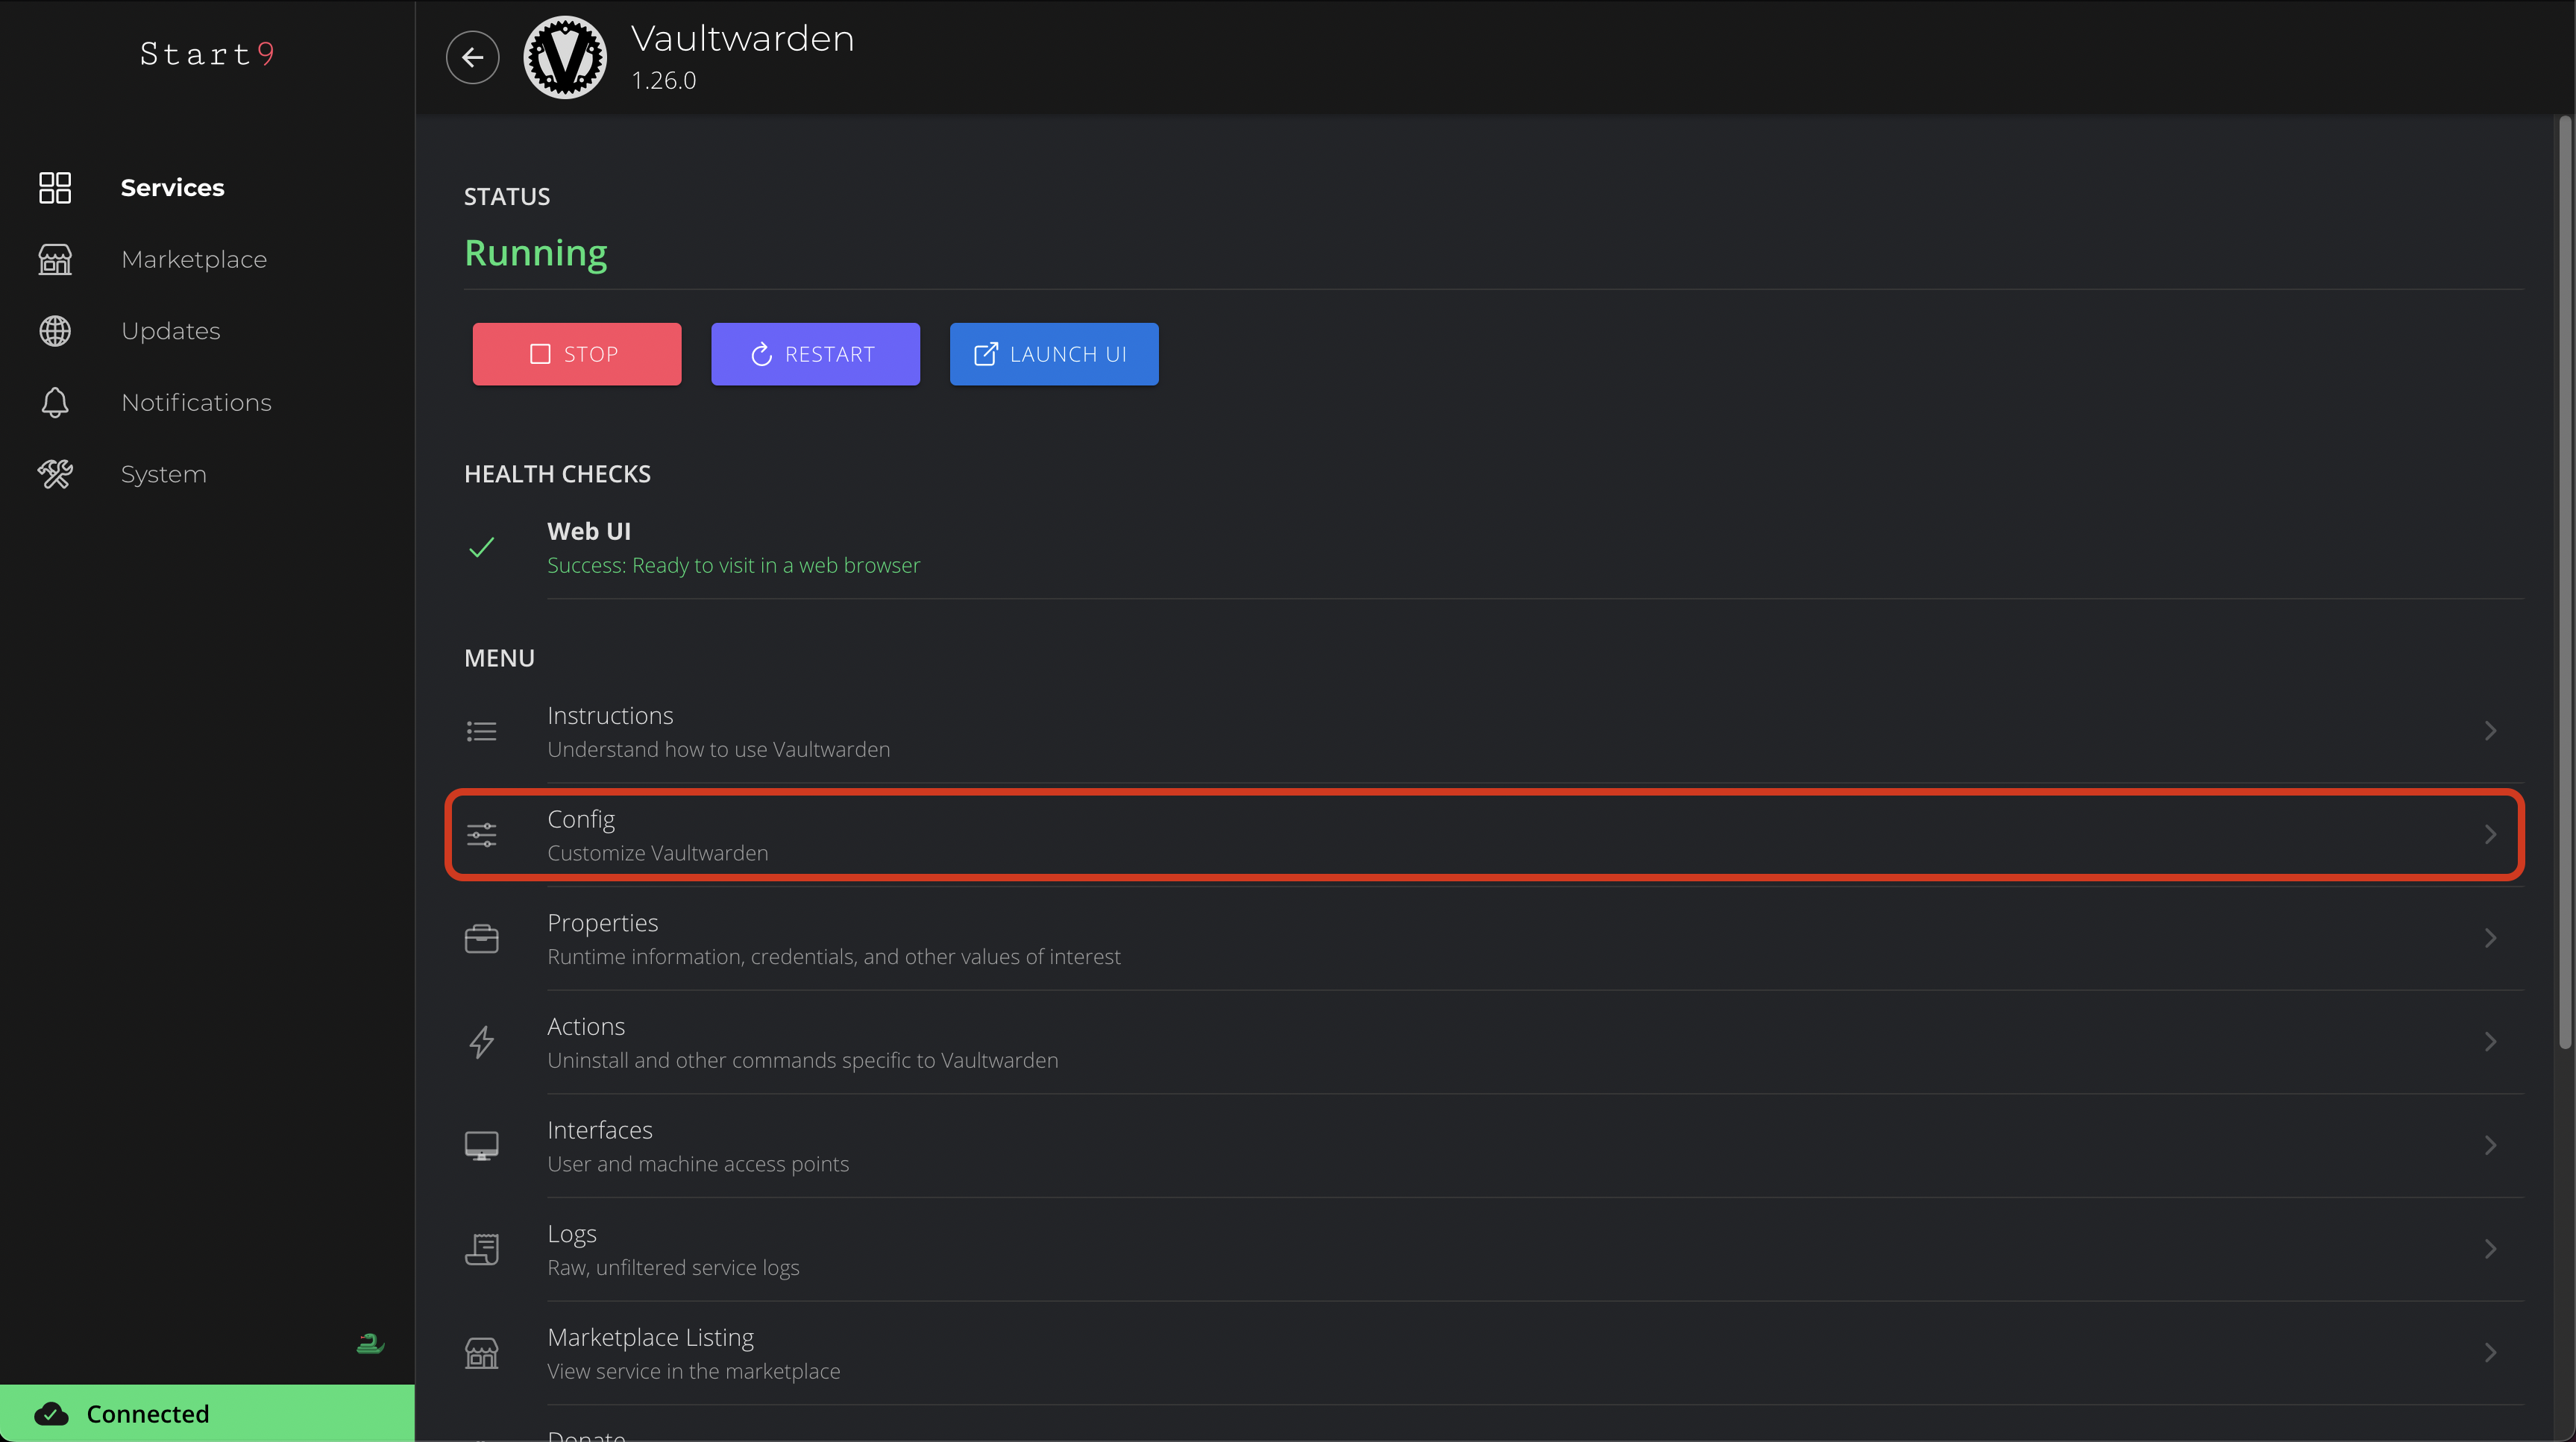The image size is (2576, 1442).
Task: Go to System in sidebar
Action: pos(164,474)
